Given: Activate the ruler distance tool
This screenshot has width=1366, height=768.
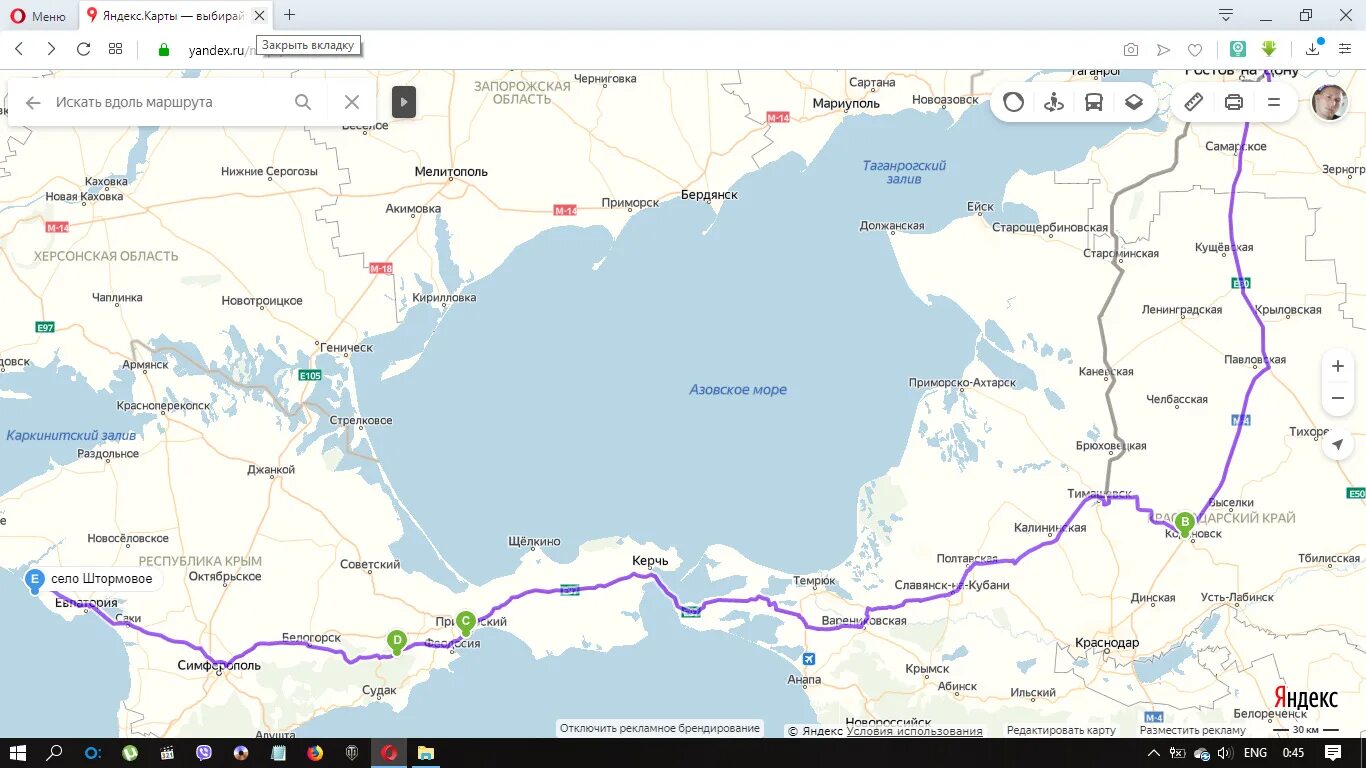Looking at the screenshot, I should pos(1193,102).
